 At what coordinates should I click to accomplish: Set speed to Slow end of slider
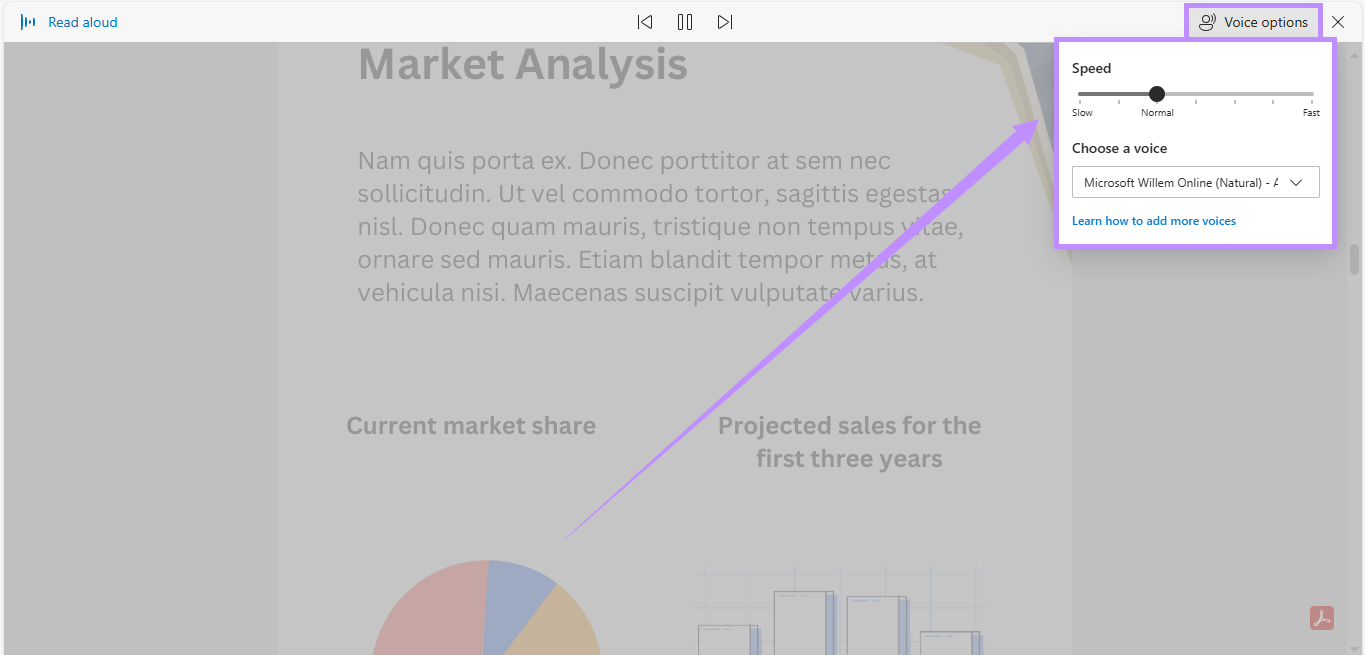1080,94
